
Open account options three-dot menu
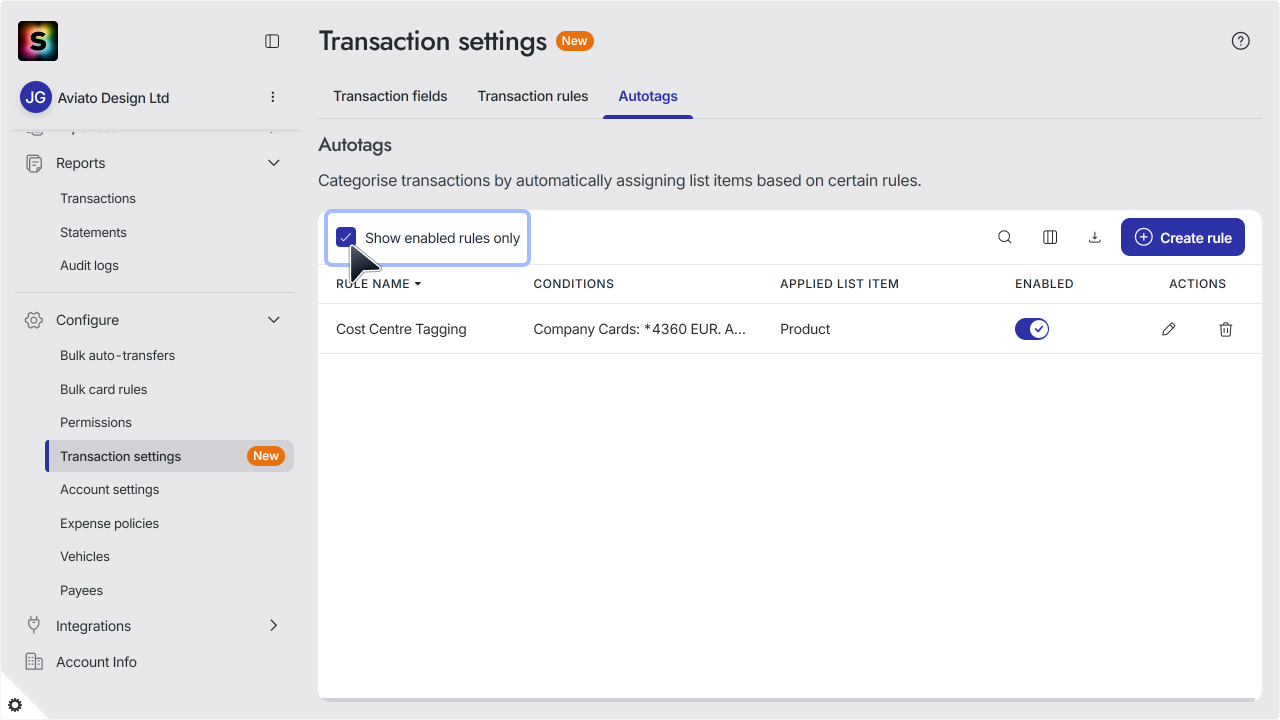pos(273,97)
